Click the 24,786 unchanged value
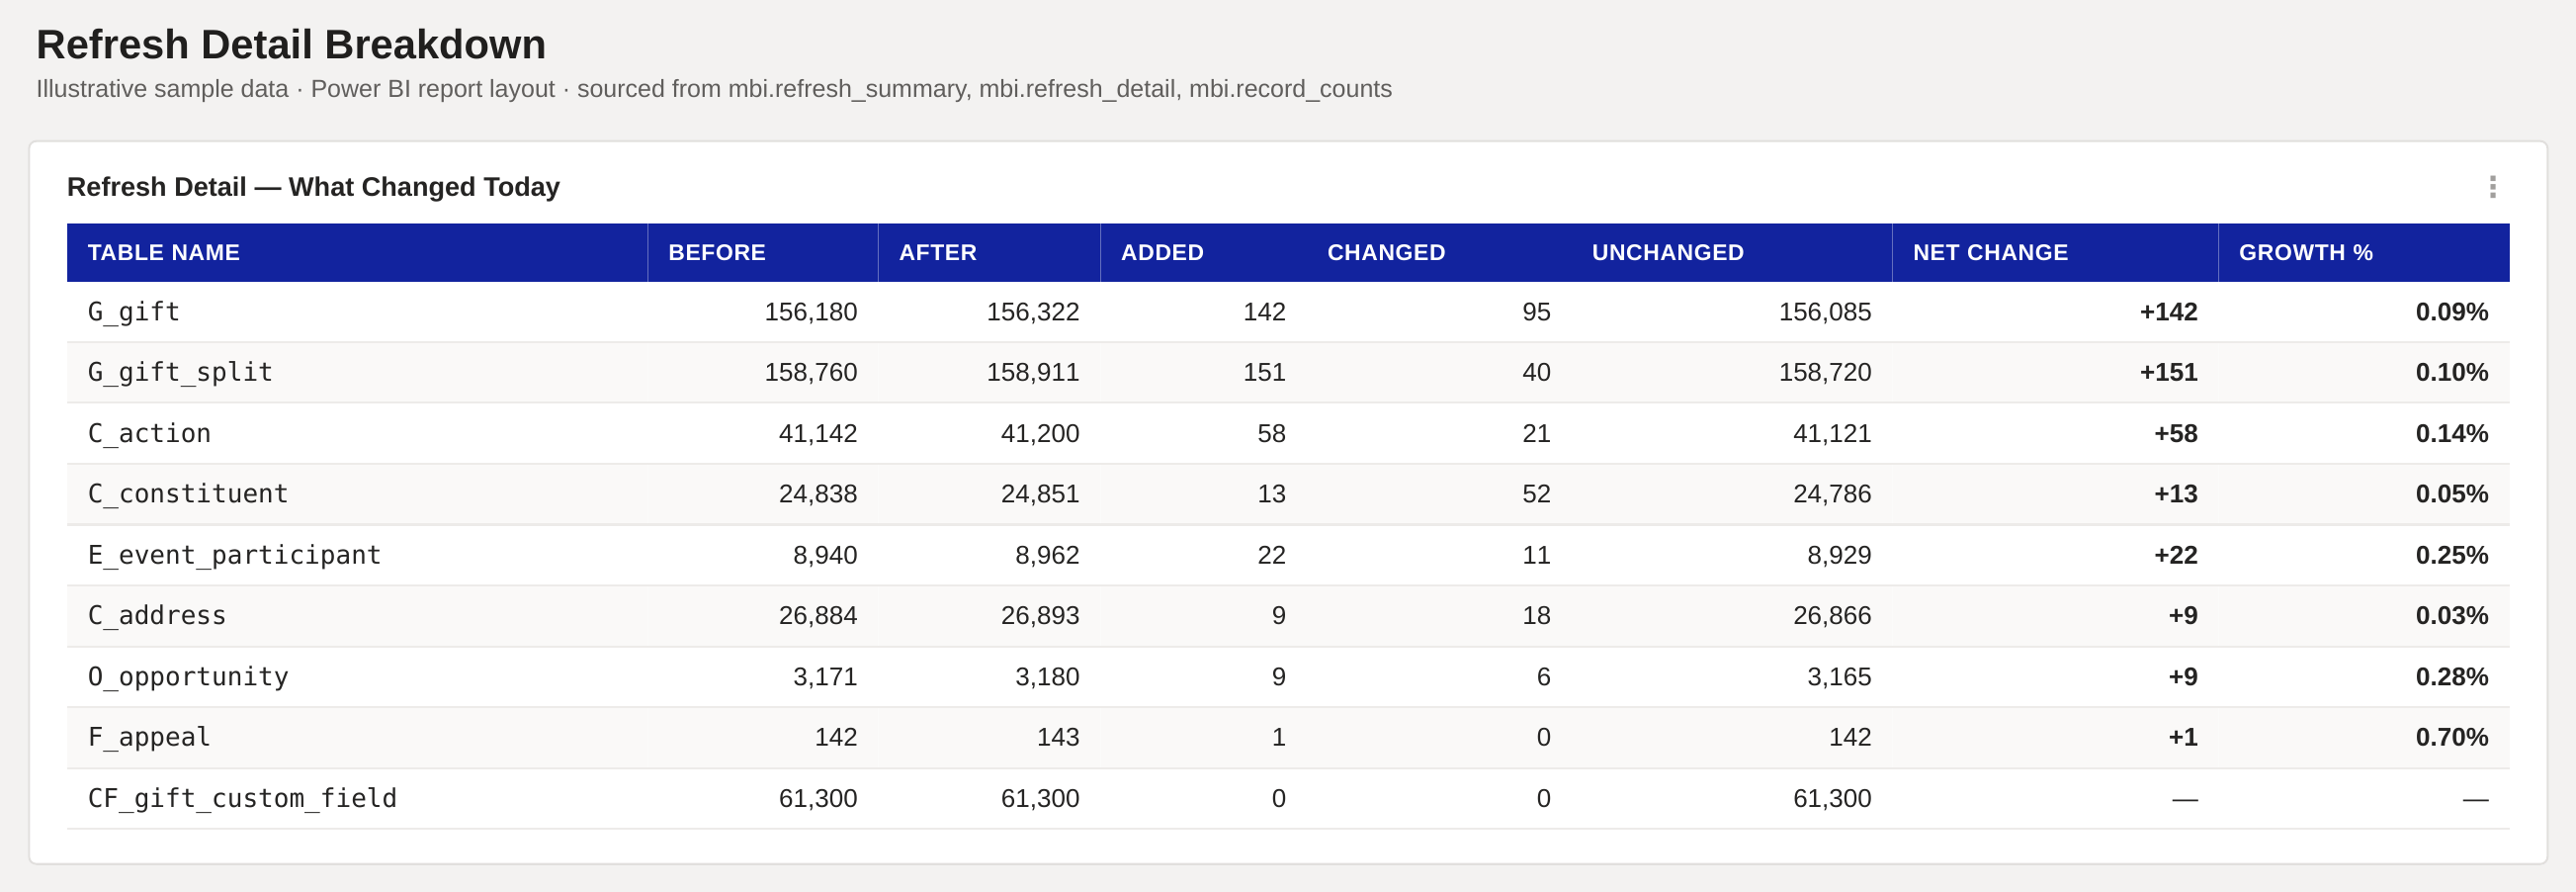This screenshot has height=892, width=2576. pos(1832,494)
